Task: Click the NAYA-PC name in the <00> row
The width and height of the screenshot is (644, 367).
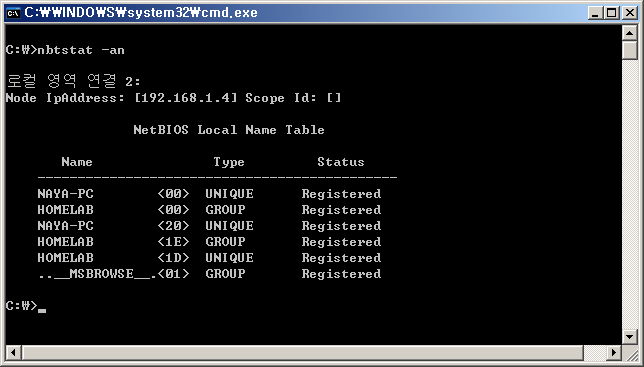Action: click(x=65, y=194)
